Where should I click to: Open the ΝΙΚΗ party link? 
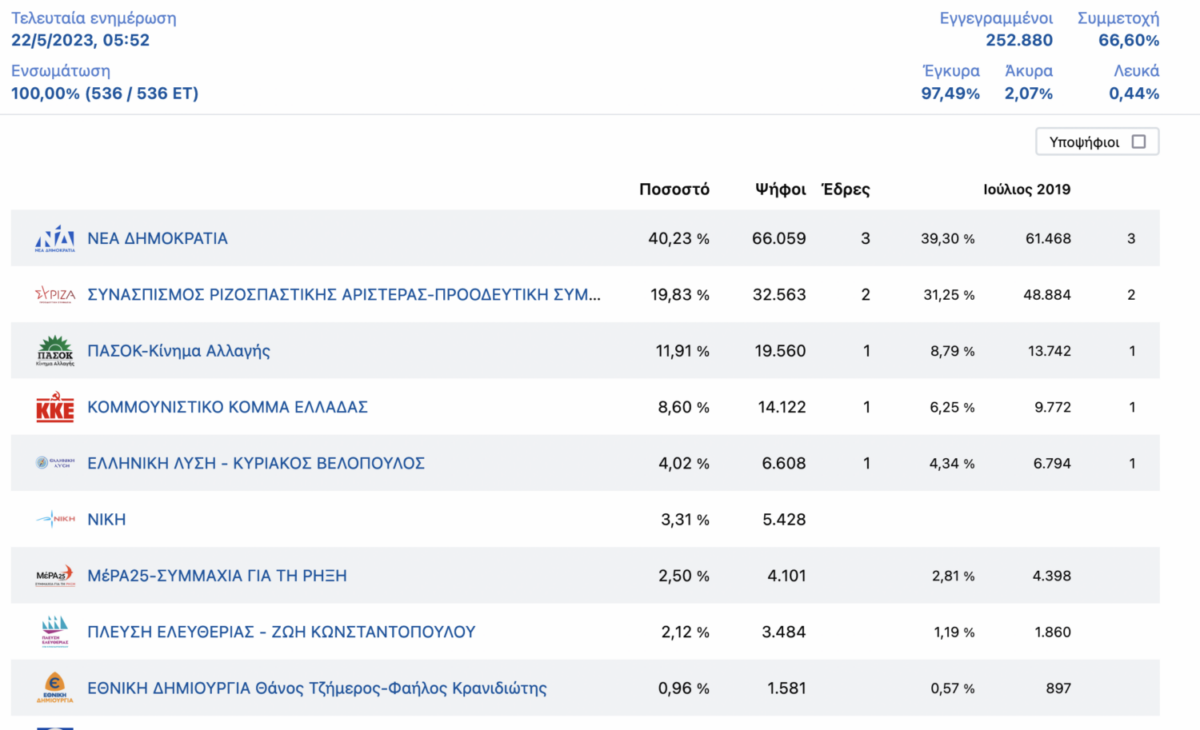pos(107,520)
